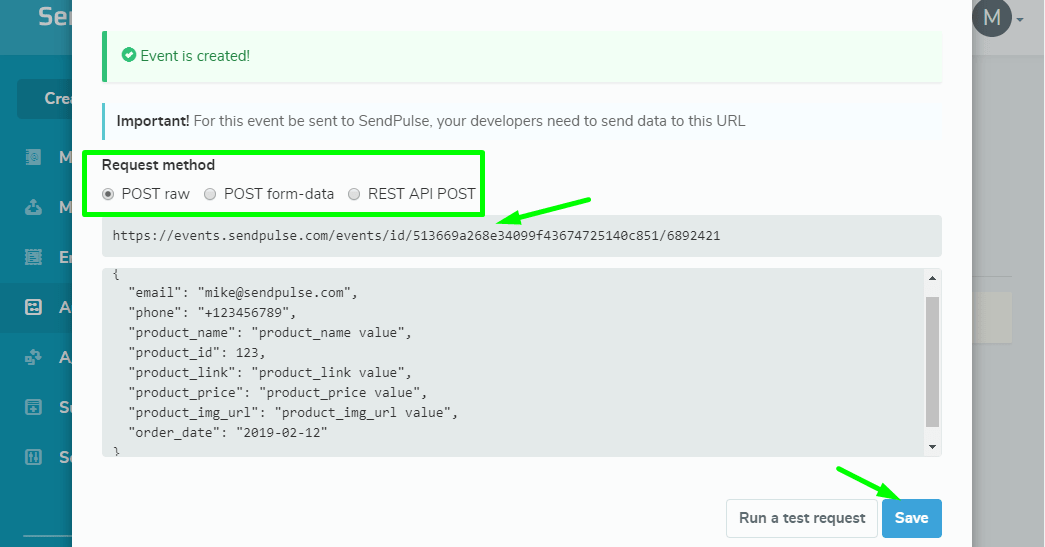
Task: Open the user avatar M menu
Action: click(x=992, y=17)
